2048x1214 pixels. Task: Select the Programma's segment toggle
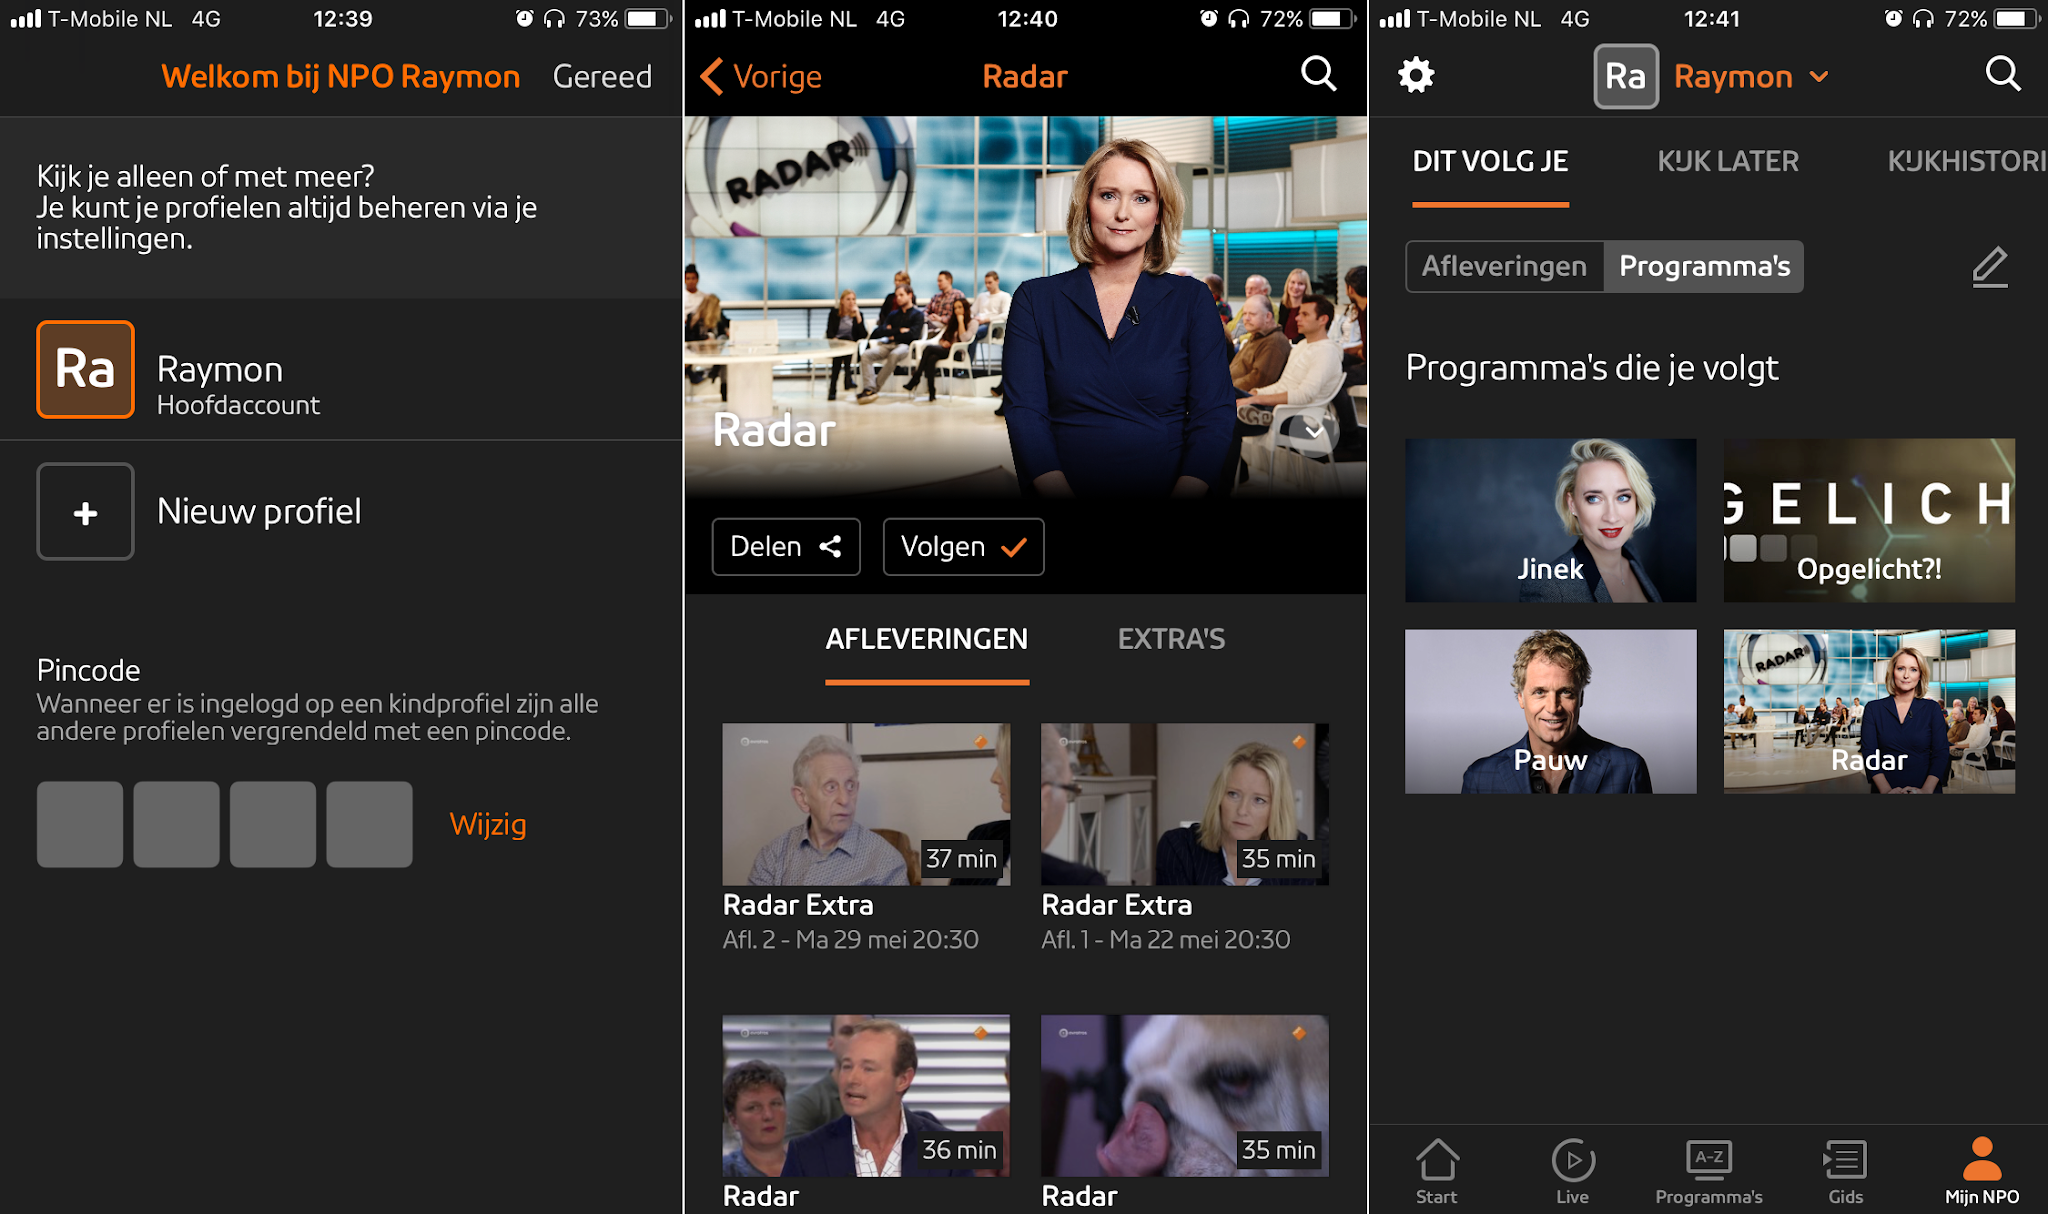[1704, 266]
